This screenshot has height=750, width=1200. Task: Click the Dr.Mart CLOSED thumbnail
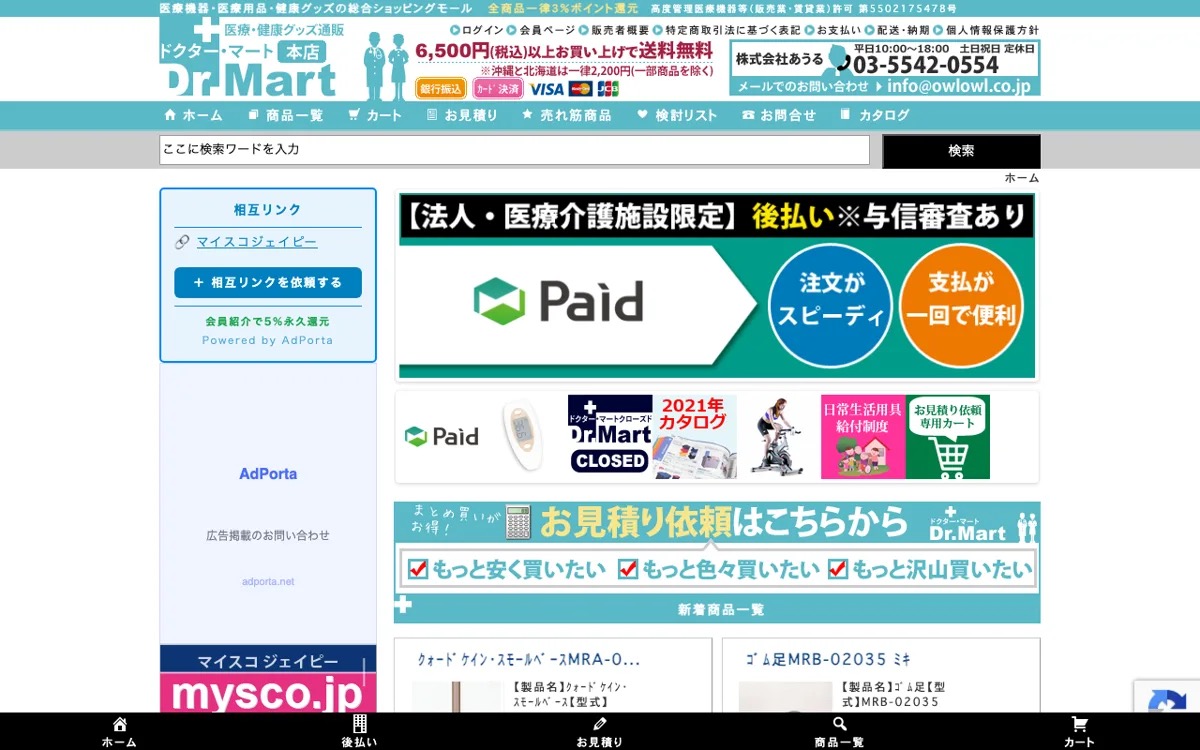click(x=610, y=437)
